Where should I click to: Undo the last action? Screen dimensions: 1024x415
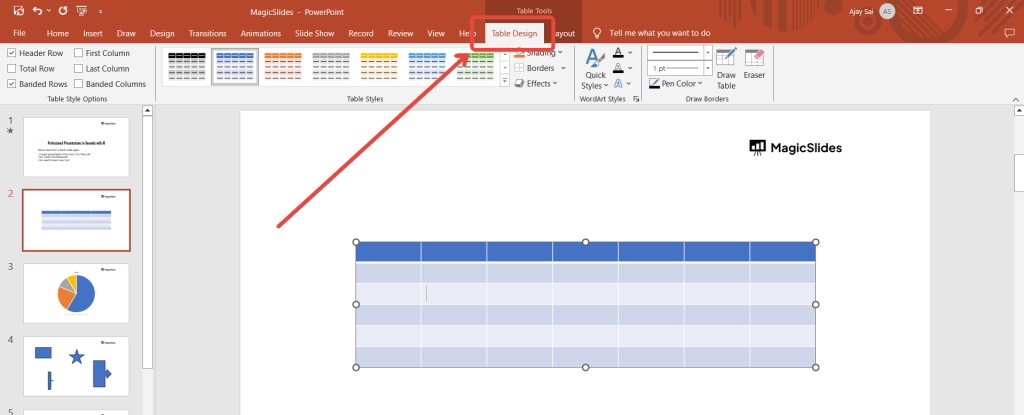[37, 10]
